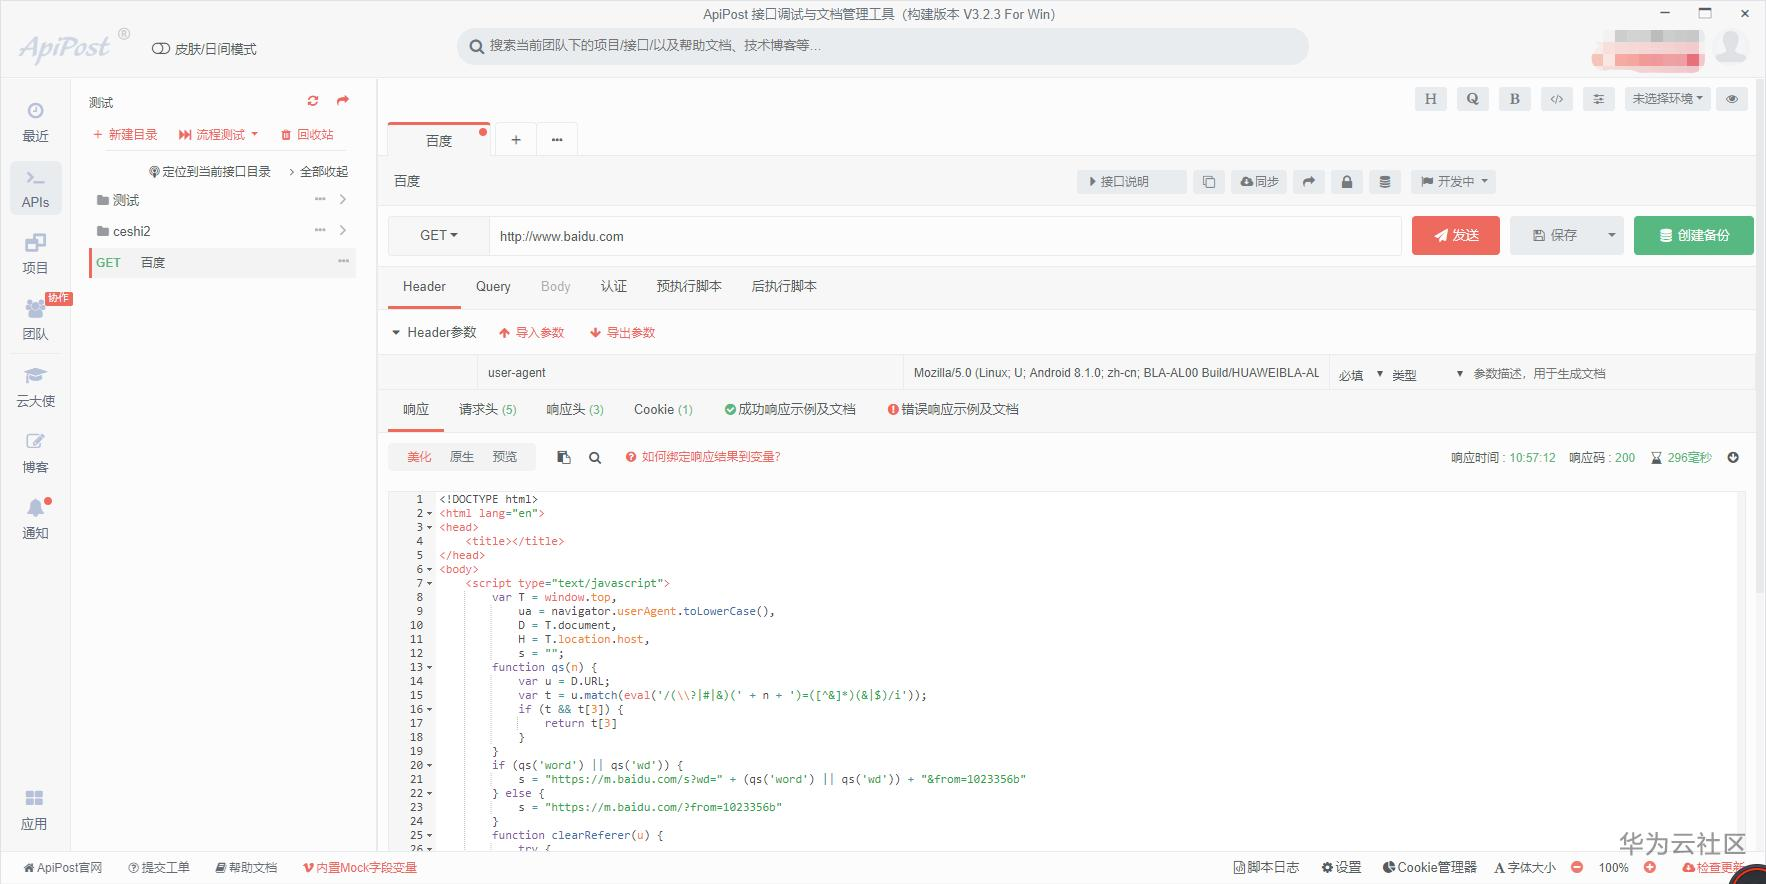Click the user avatar icon at top right

tap(1731, 46)
